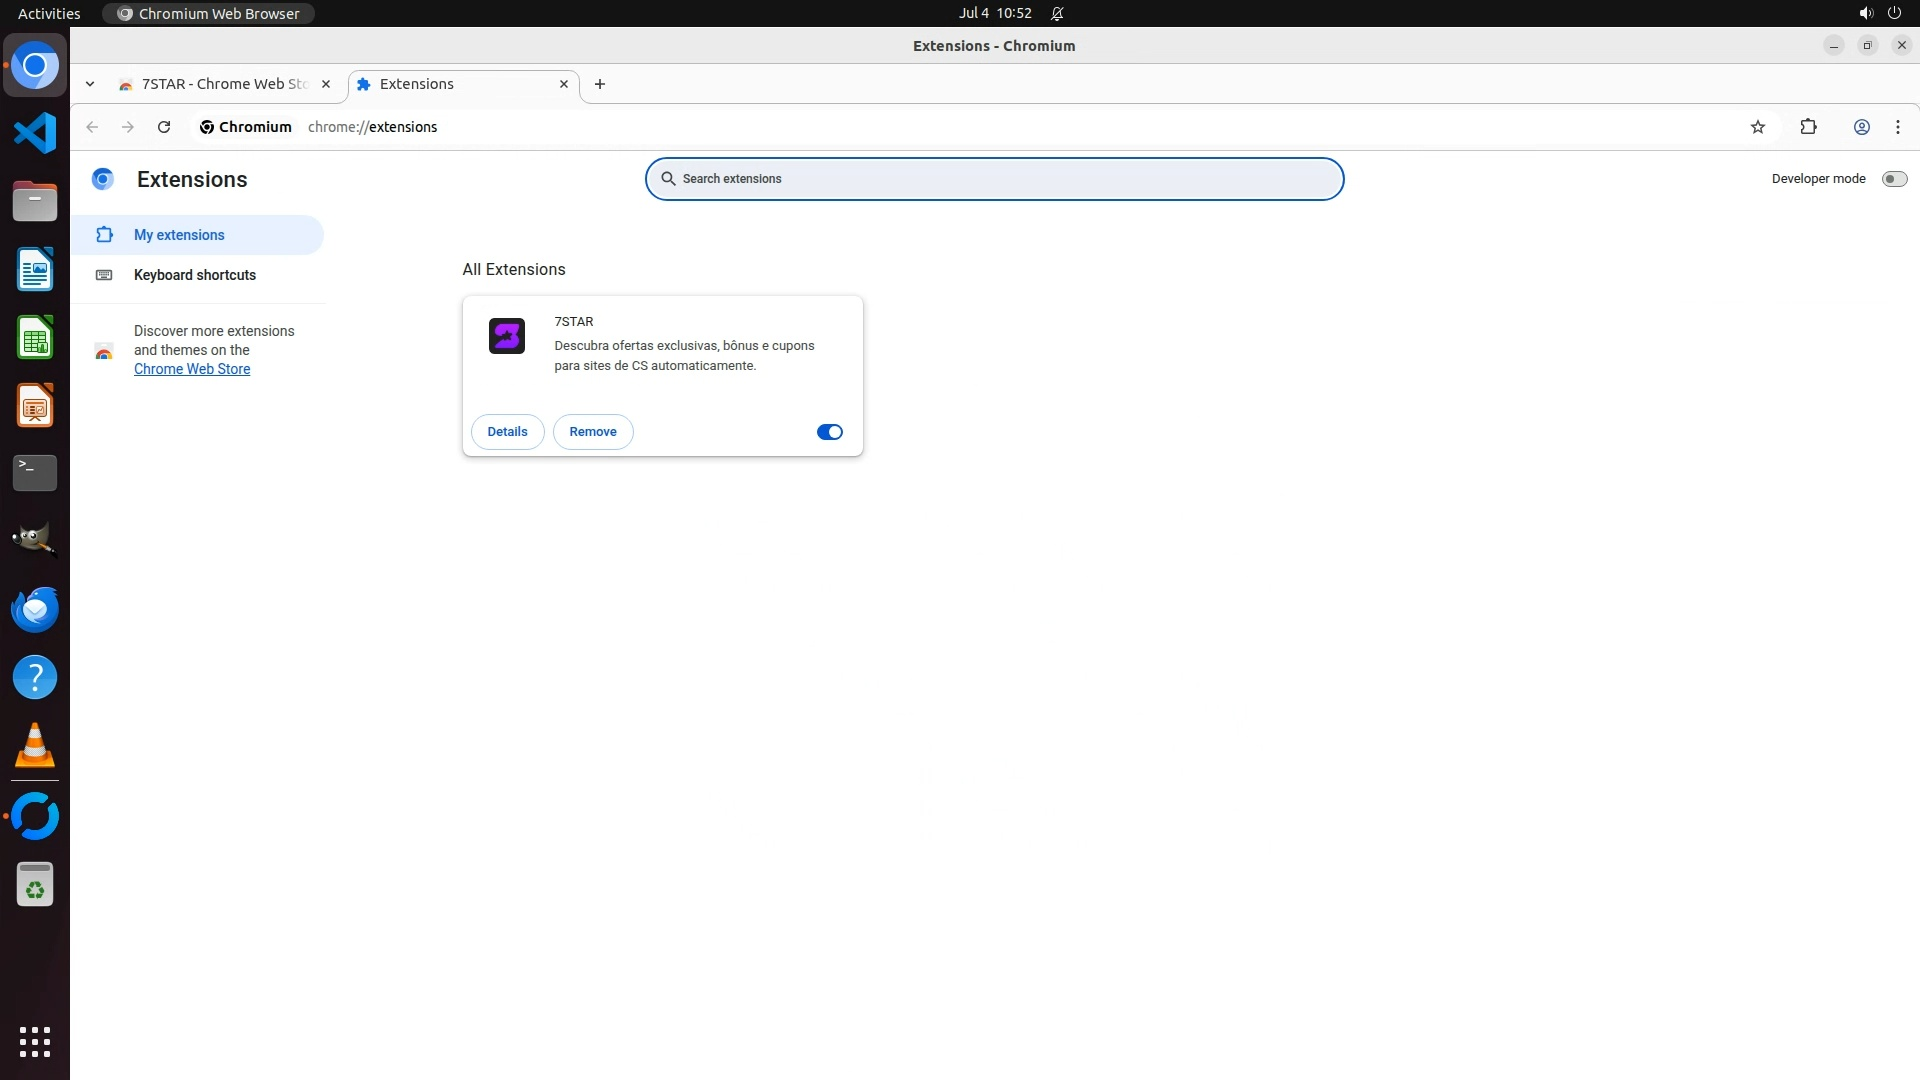This screenshot has height=1080, width=1920.
Task: Follow the Chrome Web Store link
Action: pyautogui.click(x=192, y=369)
